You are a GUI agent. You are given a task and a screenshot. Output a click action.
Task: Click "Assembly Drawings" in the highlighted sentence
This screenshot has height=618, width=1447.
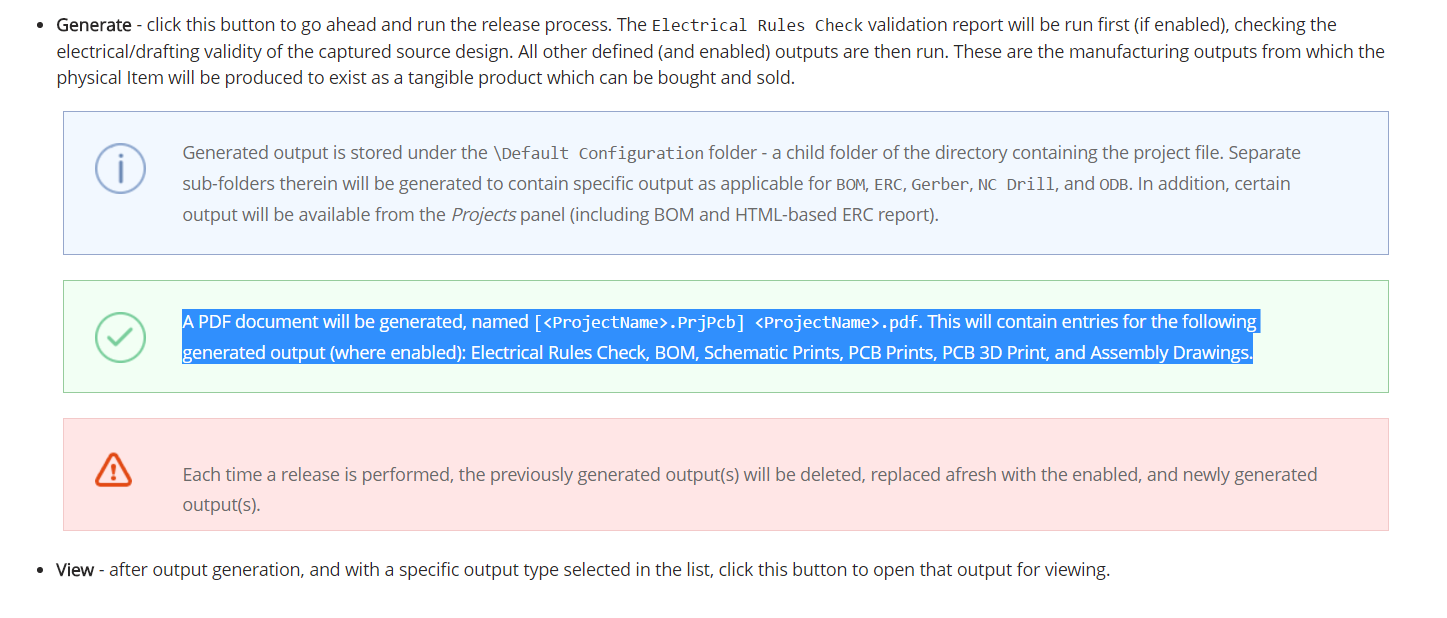click(1170, 353)
